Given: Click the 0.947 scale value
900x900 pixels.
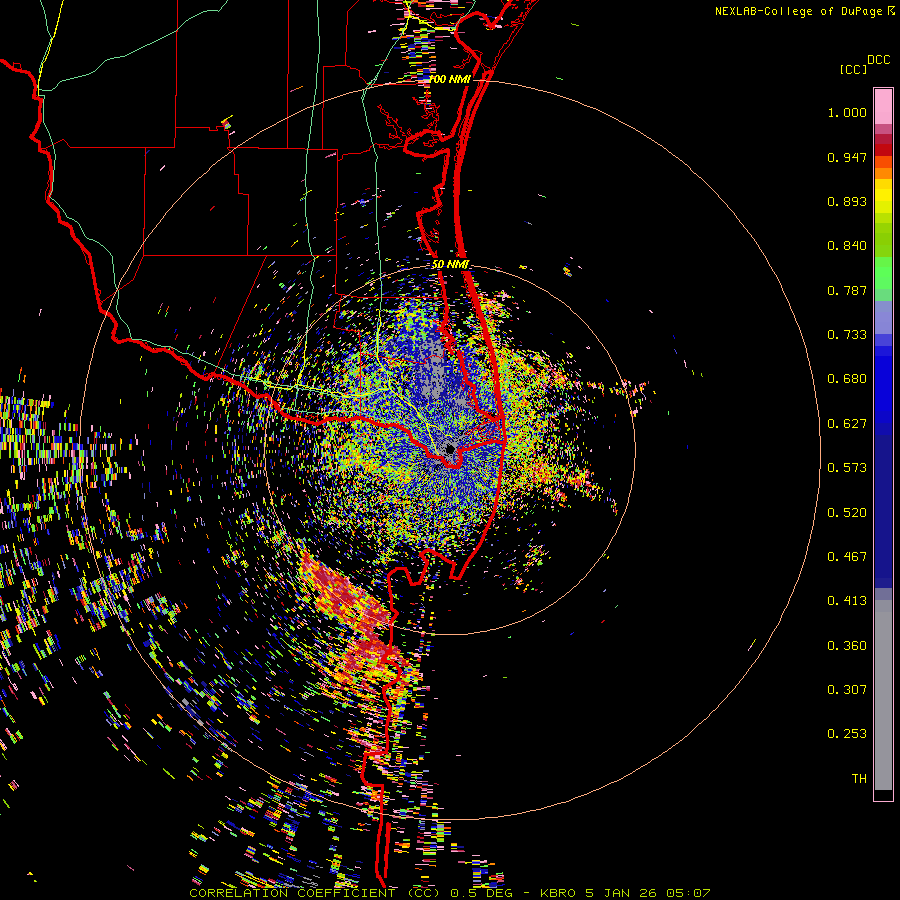Looking at the screenshot, I should 847,157.
